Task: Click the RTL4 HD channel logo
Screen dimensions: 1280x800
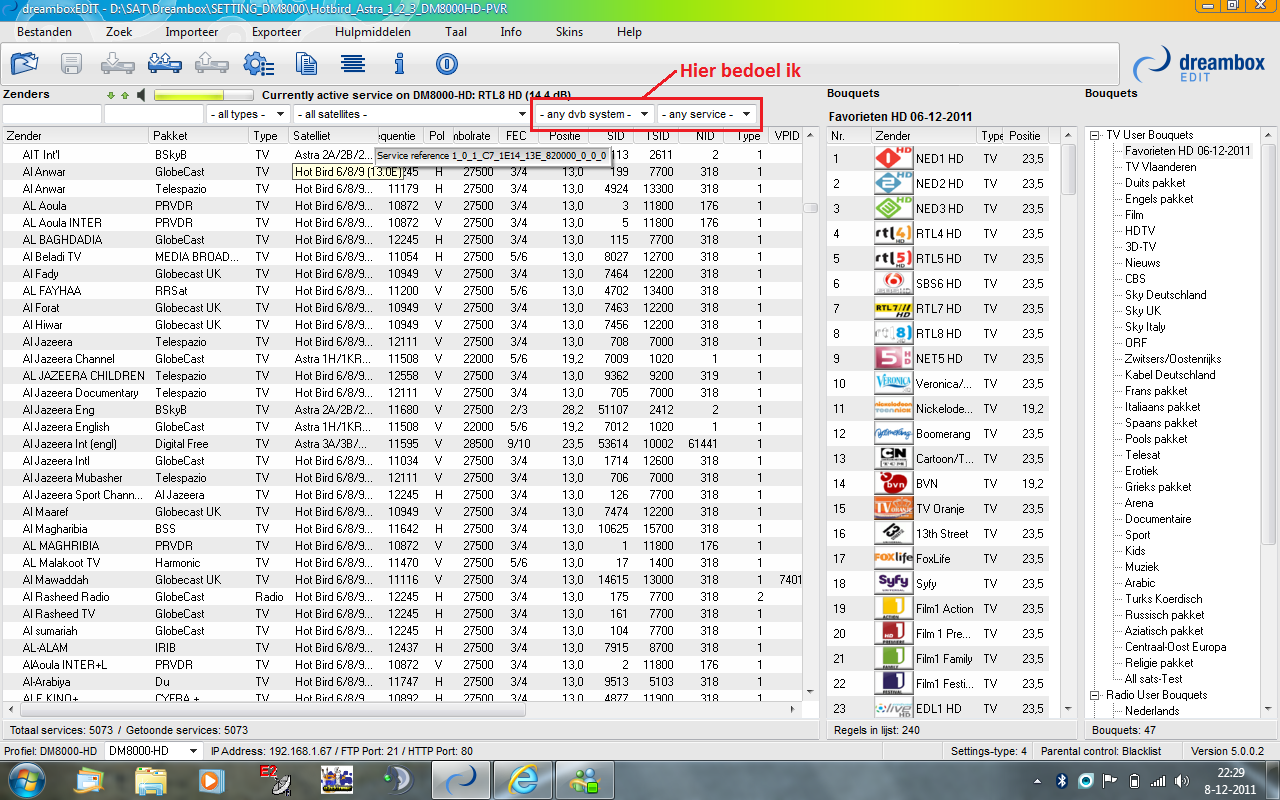Action: (x=893, y=233)
